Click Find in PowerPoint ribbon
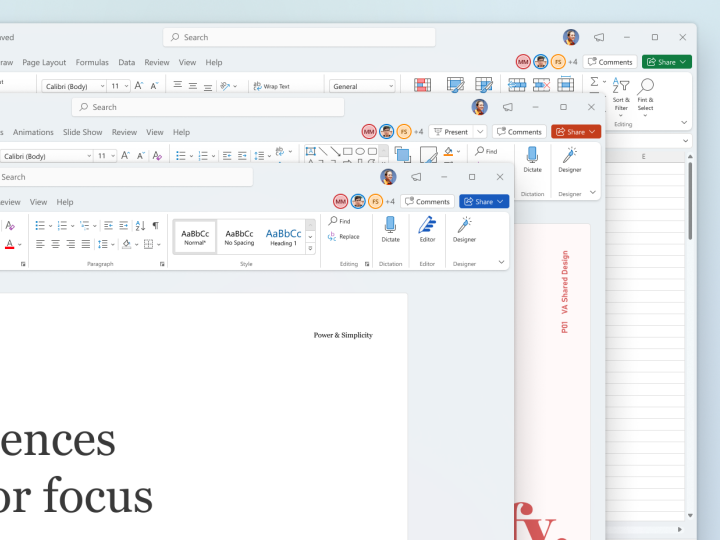The height and width of the screenshot is (540, 720). pos(486,151)
